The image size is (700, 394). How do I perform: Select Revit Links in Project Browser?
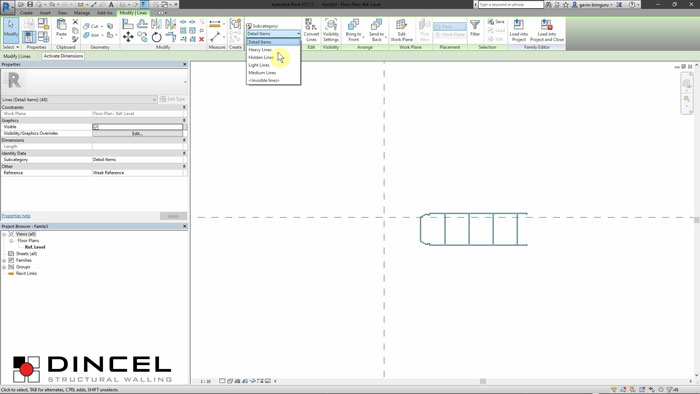[x=26, y=274]
